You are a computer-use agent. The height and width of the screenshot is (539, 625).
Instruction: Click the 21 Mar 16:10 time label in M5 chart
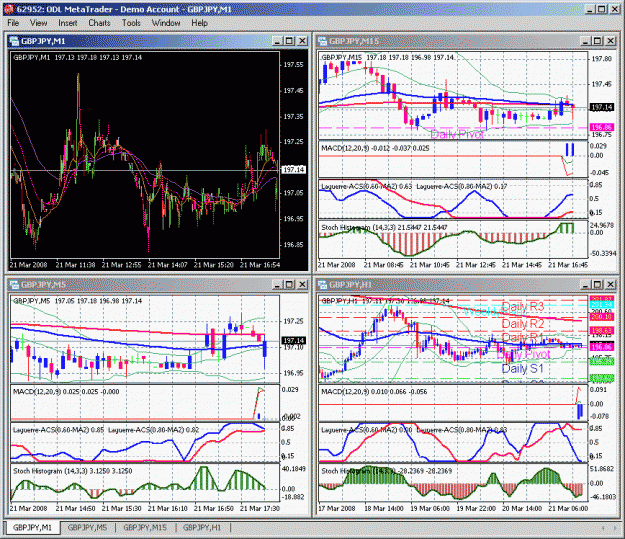coord(167,509)
